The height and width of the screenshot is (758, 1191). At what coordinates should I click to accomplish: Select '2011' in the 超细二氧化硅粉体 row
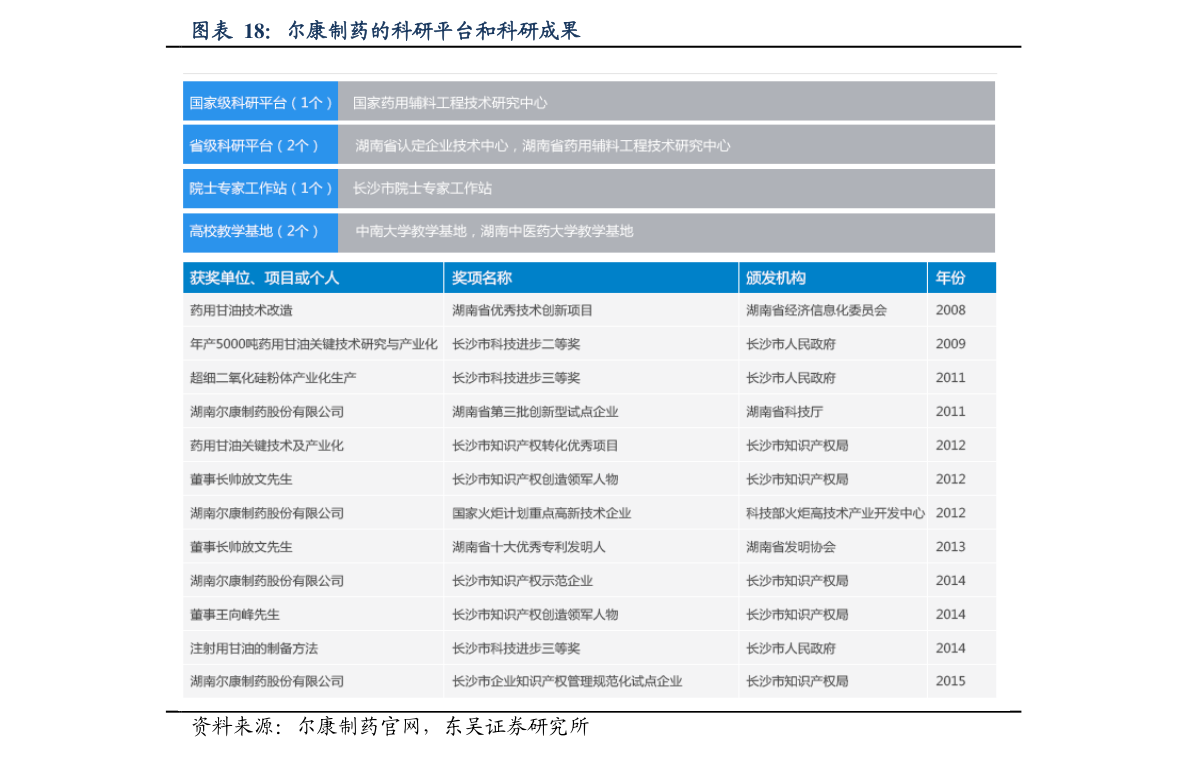[x=950, y=377]
